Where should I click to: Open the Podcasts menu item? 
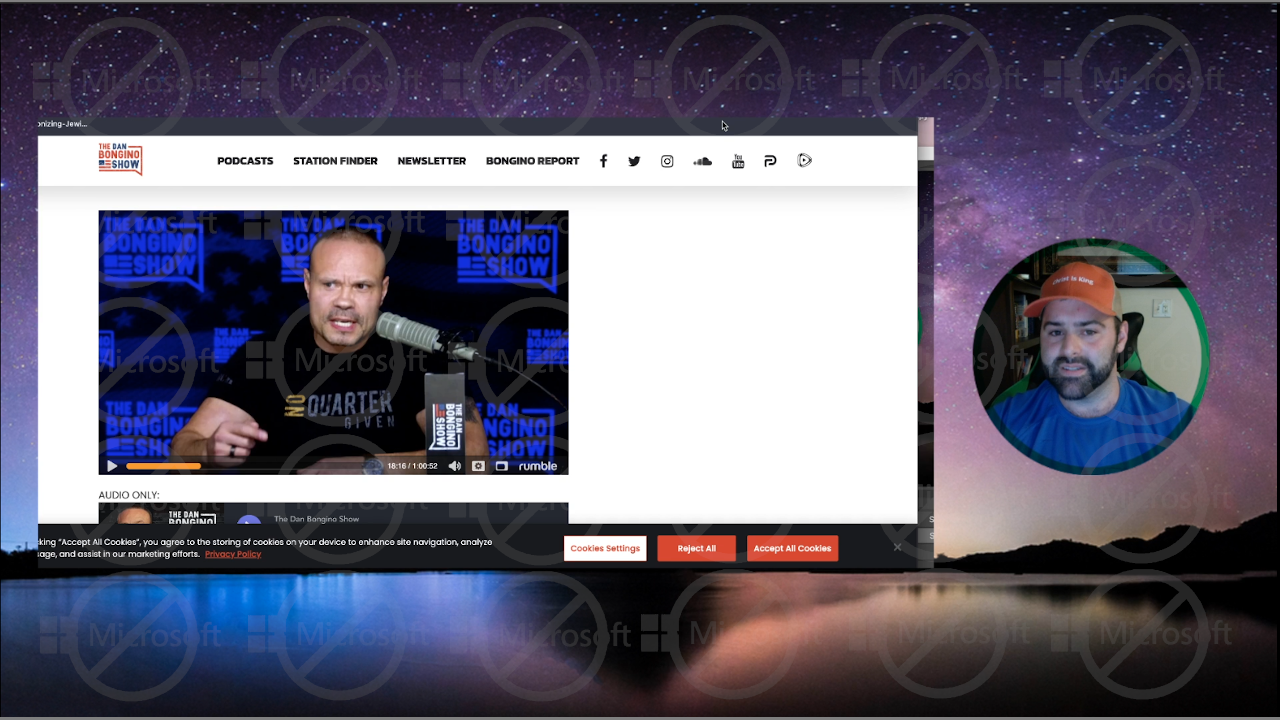tap(245, 161)
